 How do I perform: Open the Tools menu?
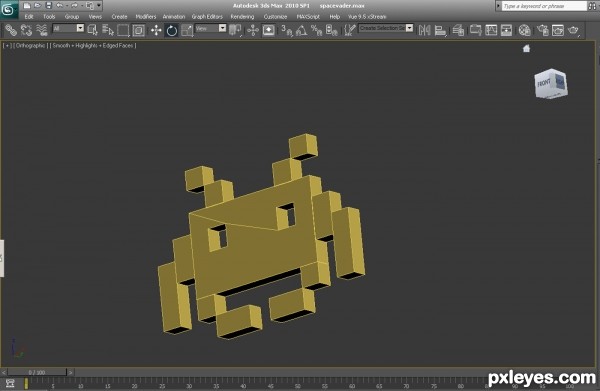49,17
